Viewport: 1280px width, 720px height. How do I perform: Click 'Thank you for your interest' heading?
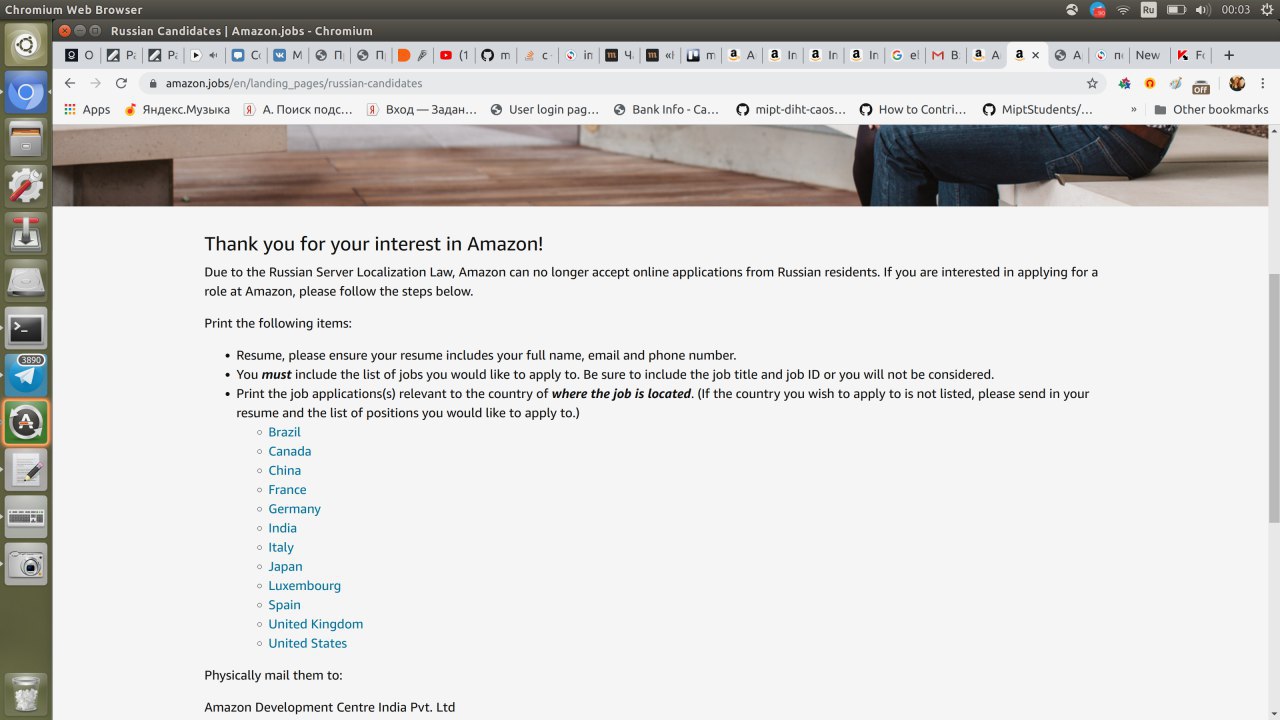coord(374,244)
